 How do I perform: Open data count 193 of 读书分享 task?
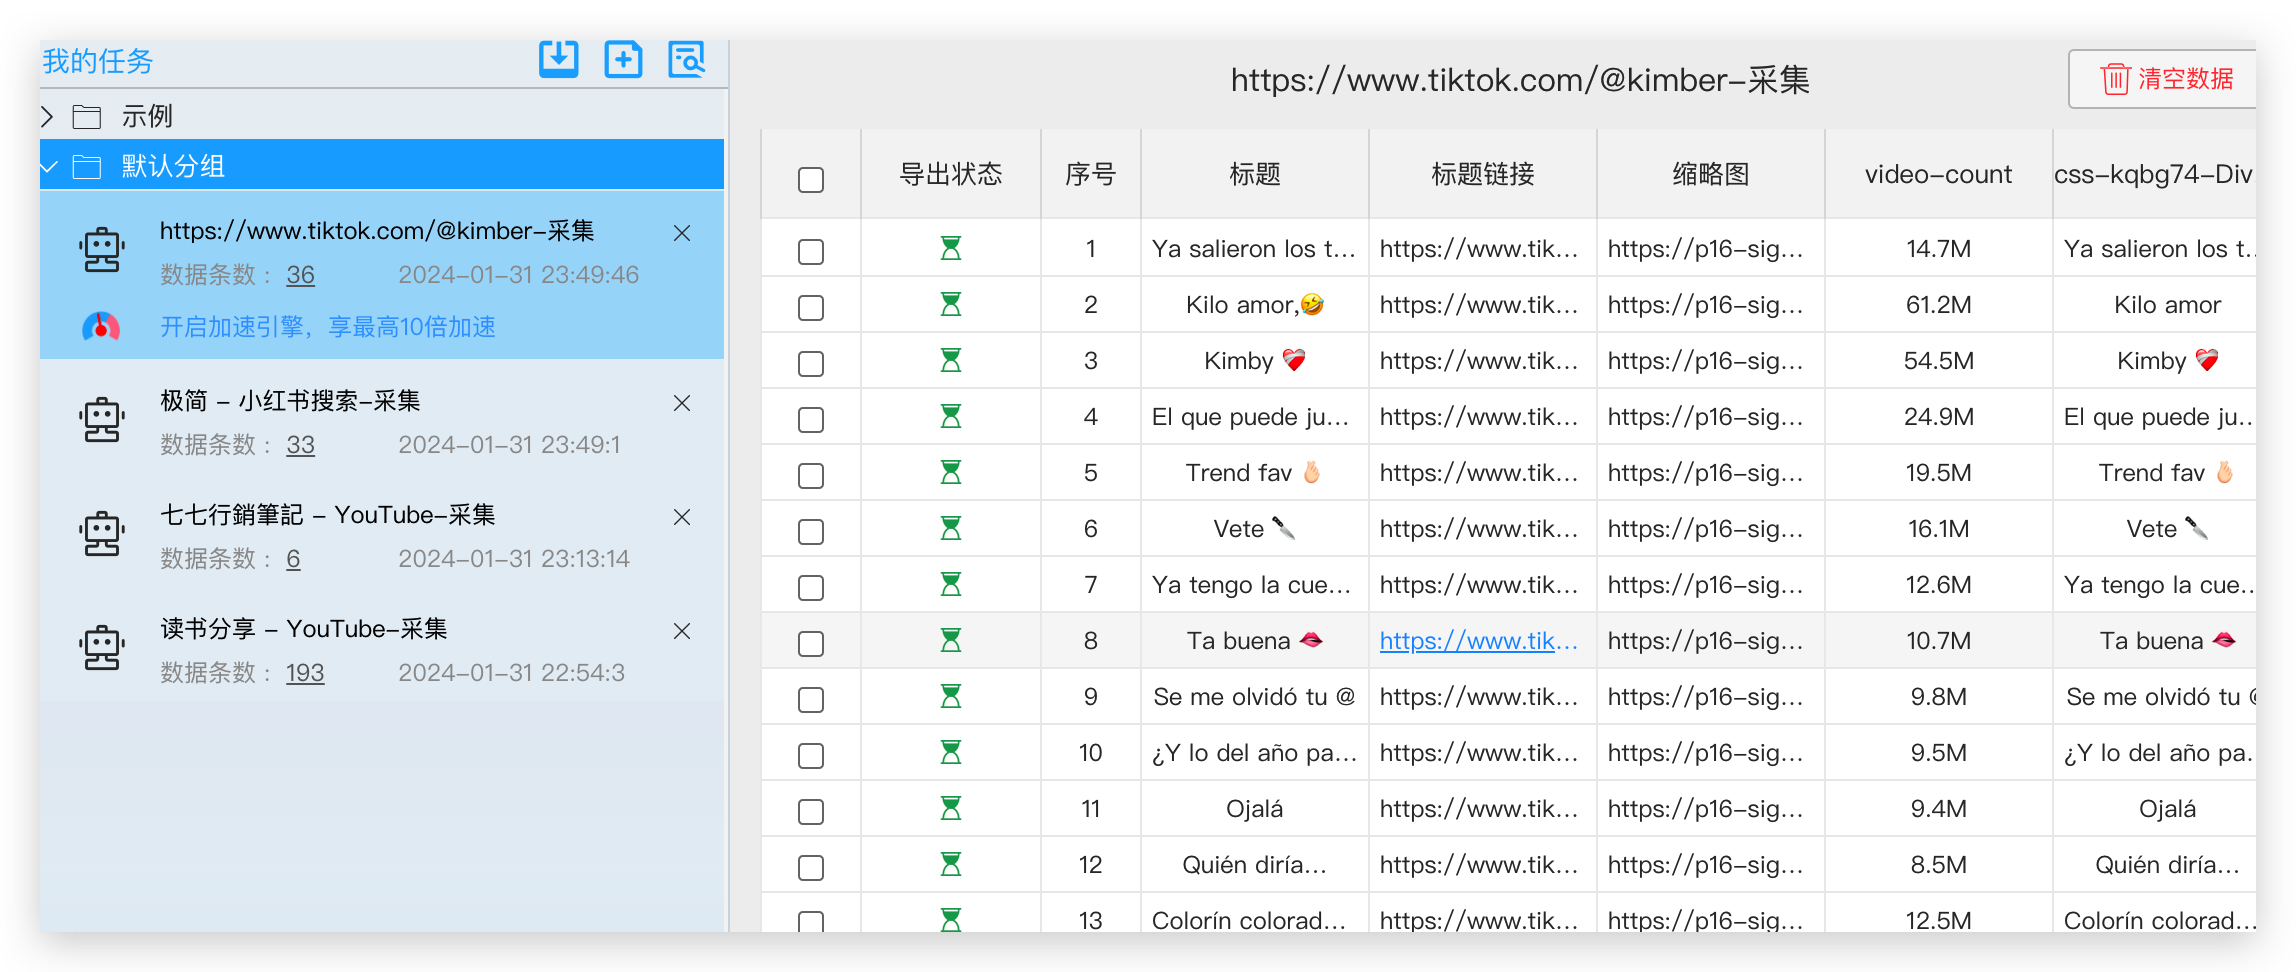coord(305,673)
